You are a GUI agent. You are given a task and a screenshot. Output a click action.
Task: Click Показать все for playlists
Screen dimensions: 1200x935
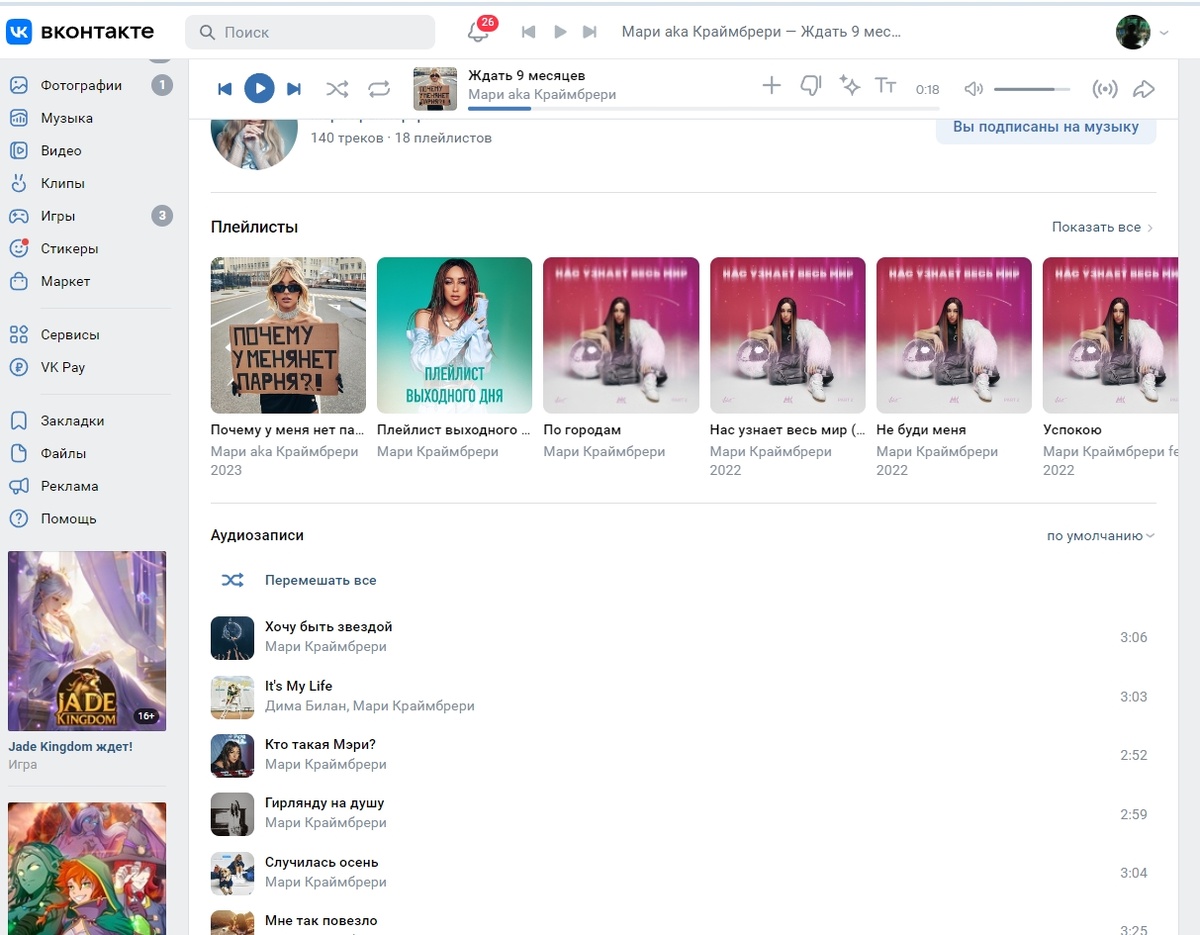tap(1102, 227)
